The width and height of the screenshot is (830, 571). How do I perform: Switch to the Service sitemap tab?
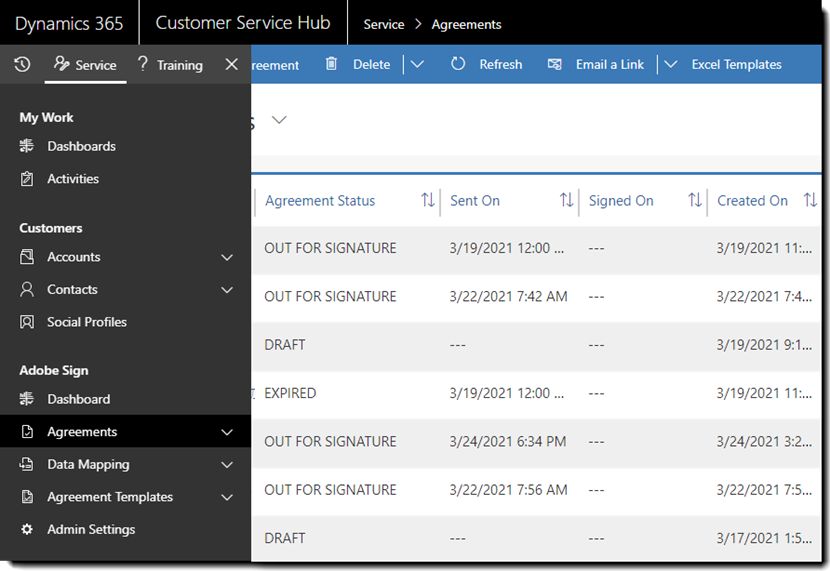pyautogui.click(x=85, y=65)
